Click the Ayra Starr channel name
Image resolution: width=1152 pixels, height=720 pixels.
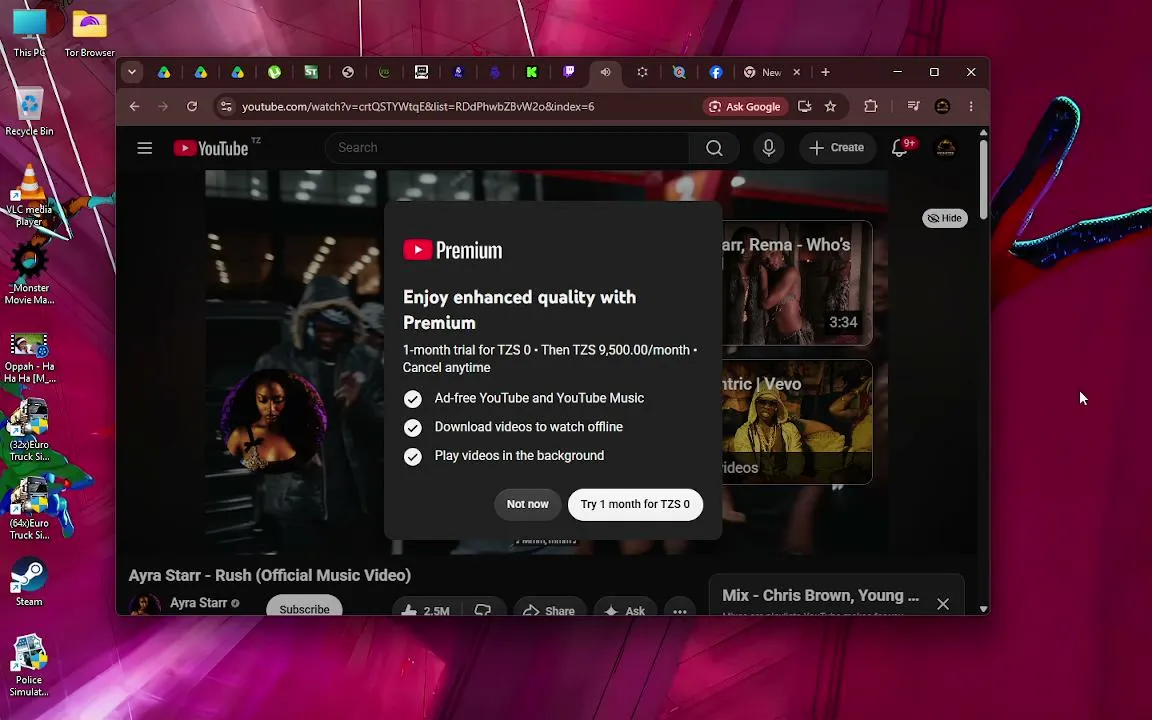(x=198, y=602)
